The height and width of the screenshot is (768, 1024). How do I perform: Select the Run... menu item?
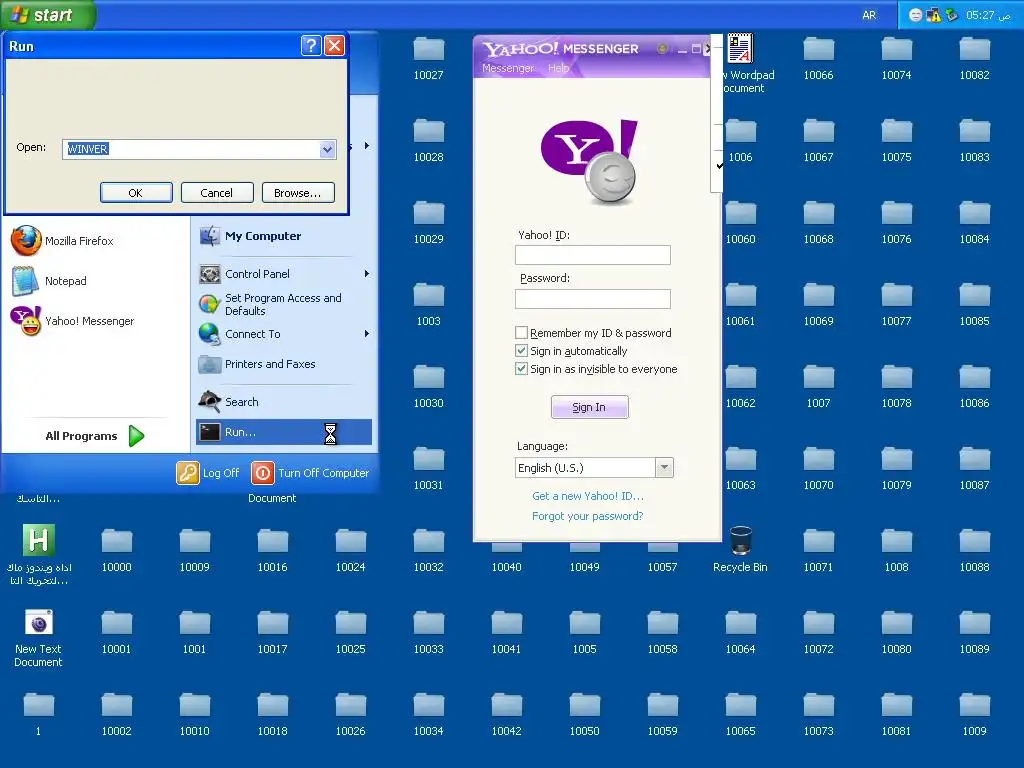pos(284,432)
